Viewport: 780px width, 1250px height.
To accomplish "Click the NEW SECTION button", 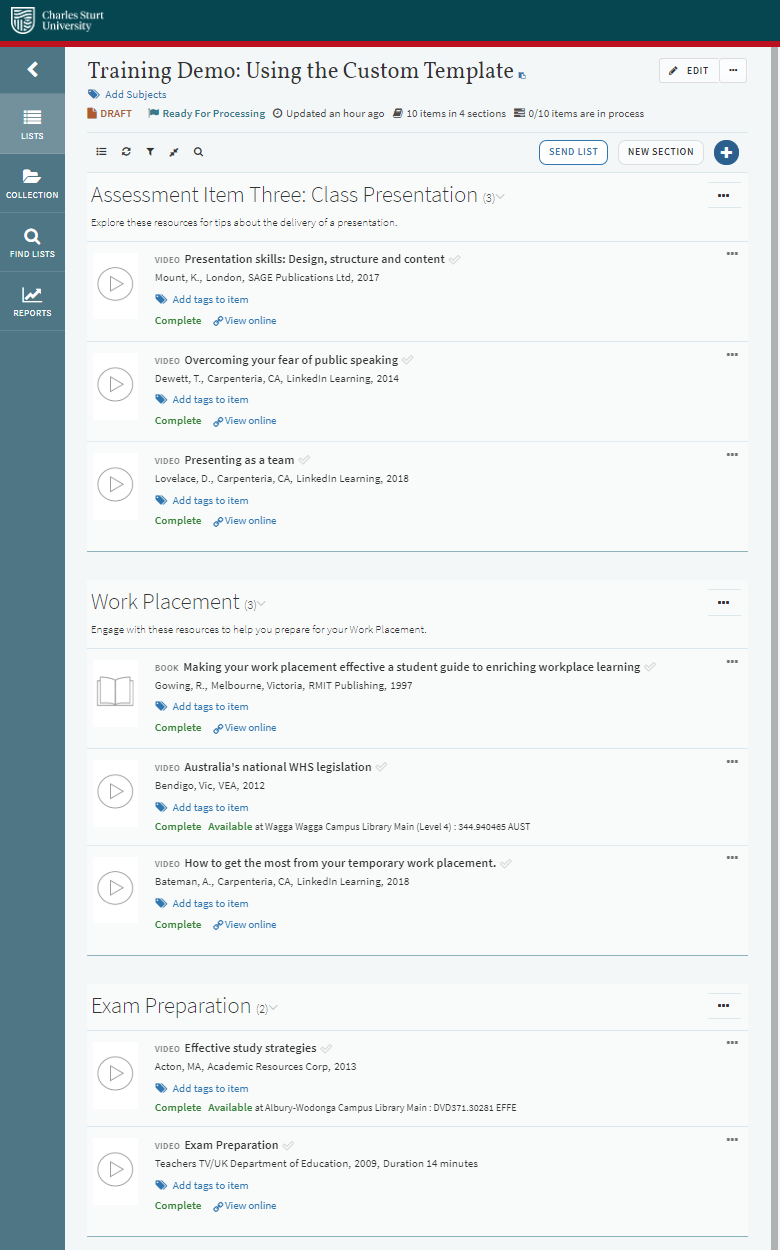I will pos(660,152).
